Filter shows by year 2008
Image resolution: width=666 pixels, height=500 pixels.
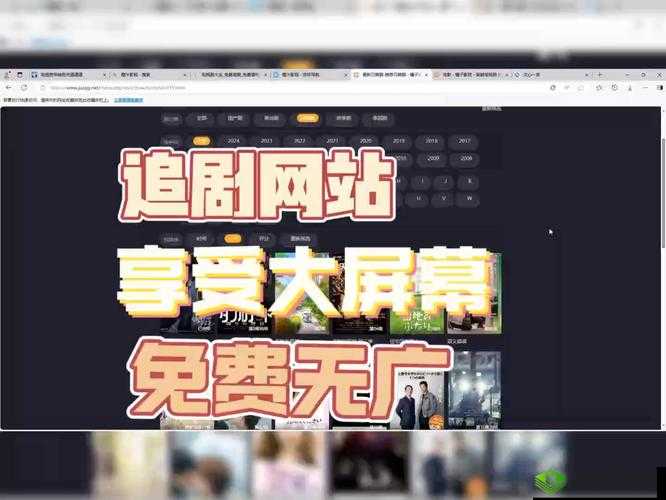click(x=466, y=158)
